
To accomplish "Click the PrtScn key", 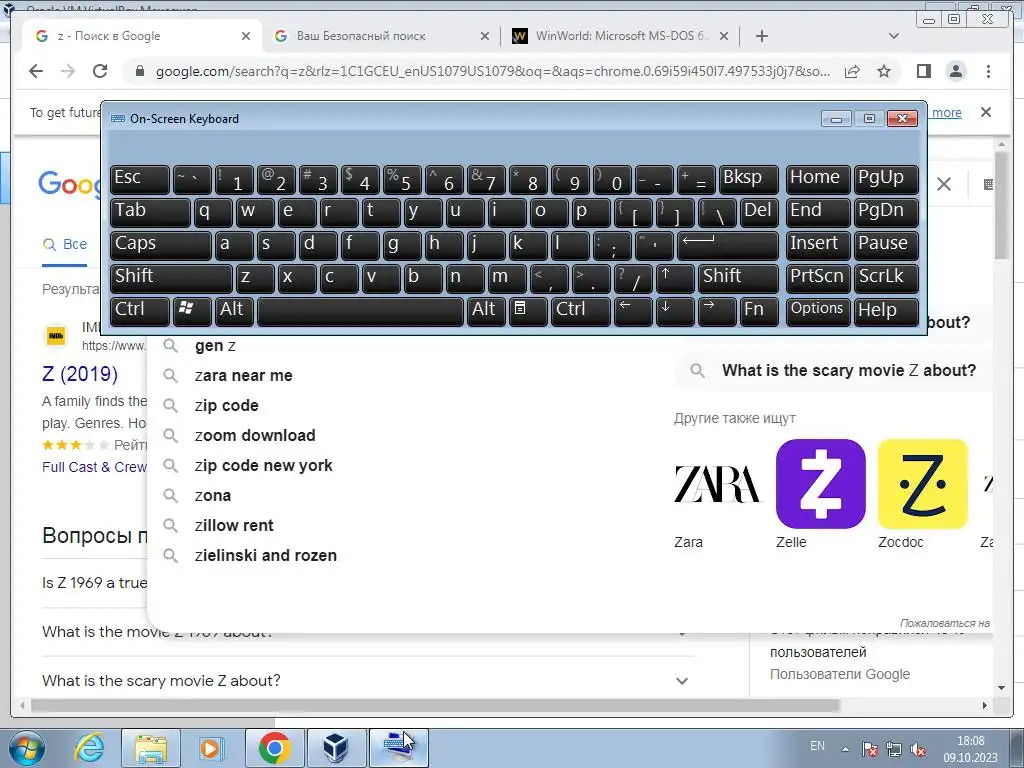I will pyautogui.click(x=818, y=278).
